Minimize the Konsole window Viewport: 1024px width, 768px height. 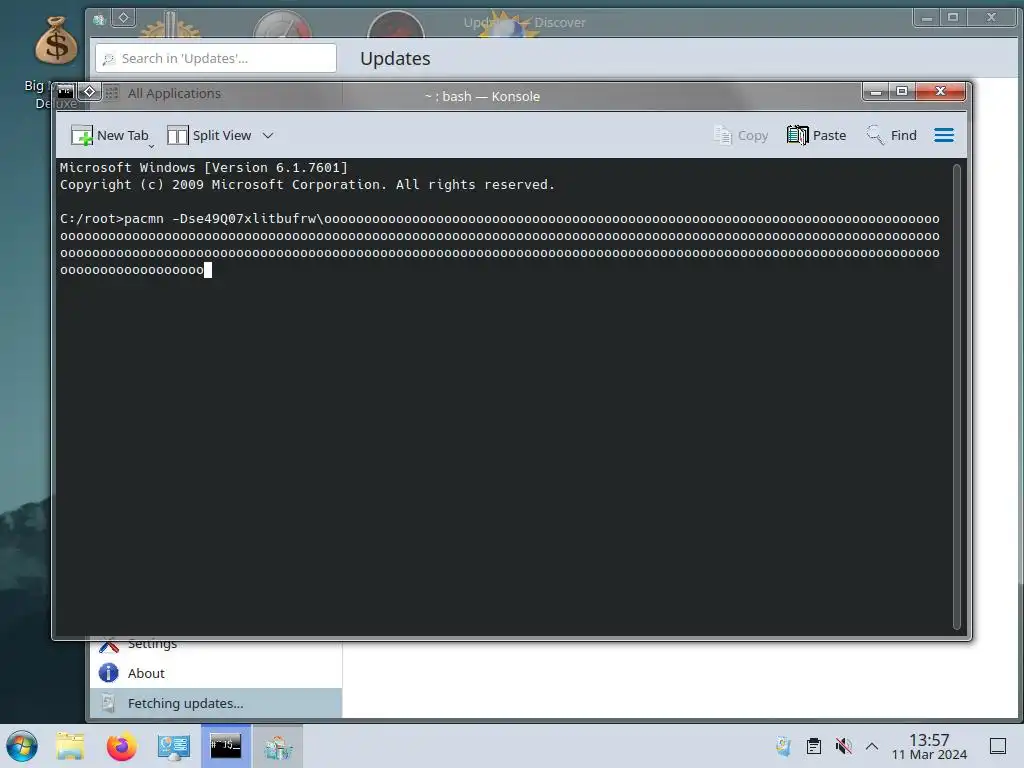pos(876,91)
